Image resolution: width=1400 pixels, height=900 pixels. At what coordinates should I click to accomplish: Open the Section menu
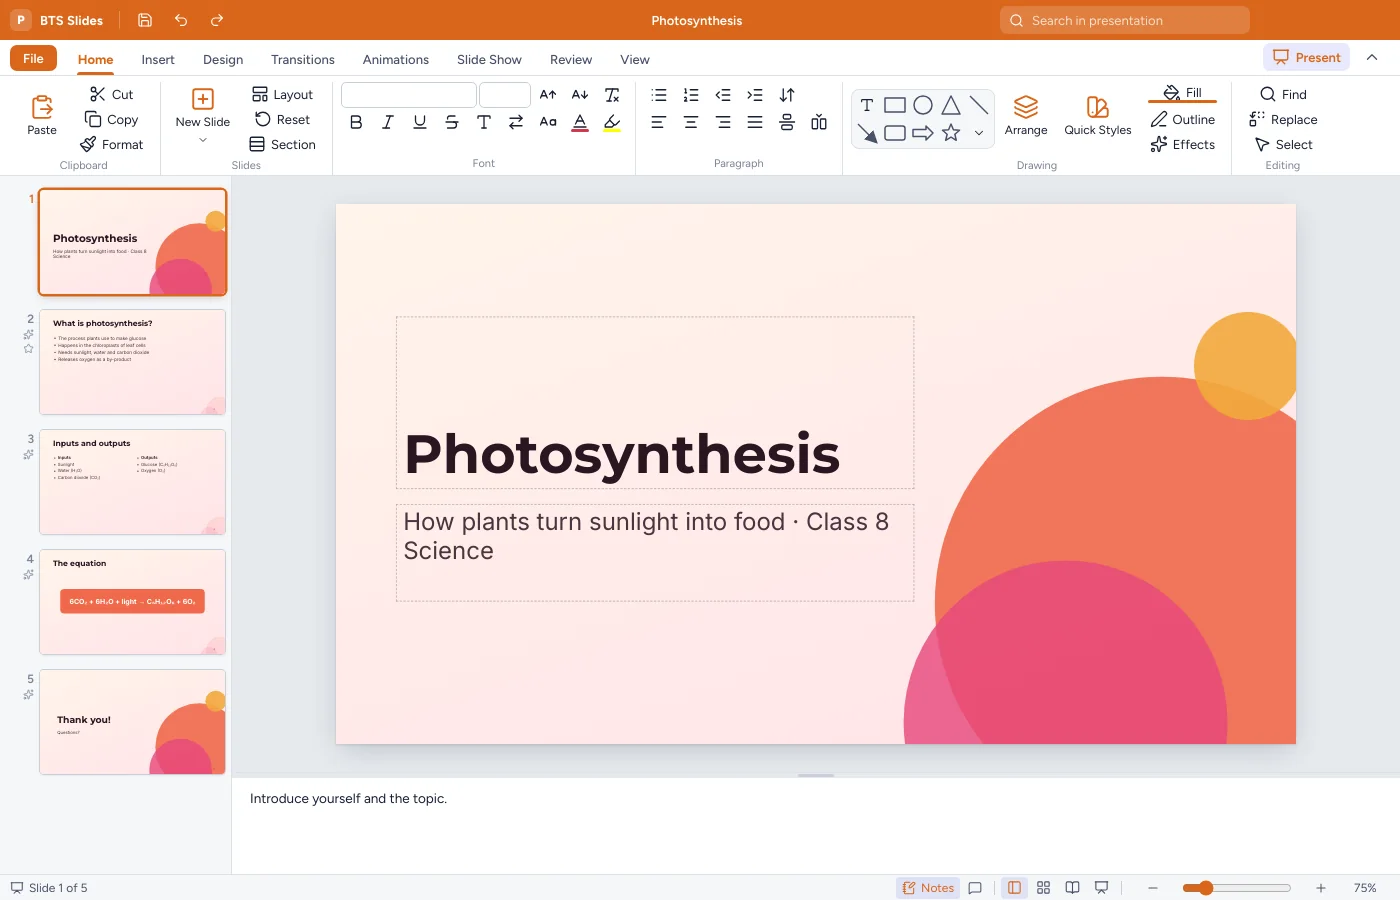282,144
